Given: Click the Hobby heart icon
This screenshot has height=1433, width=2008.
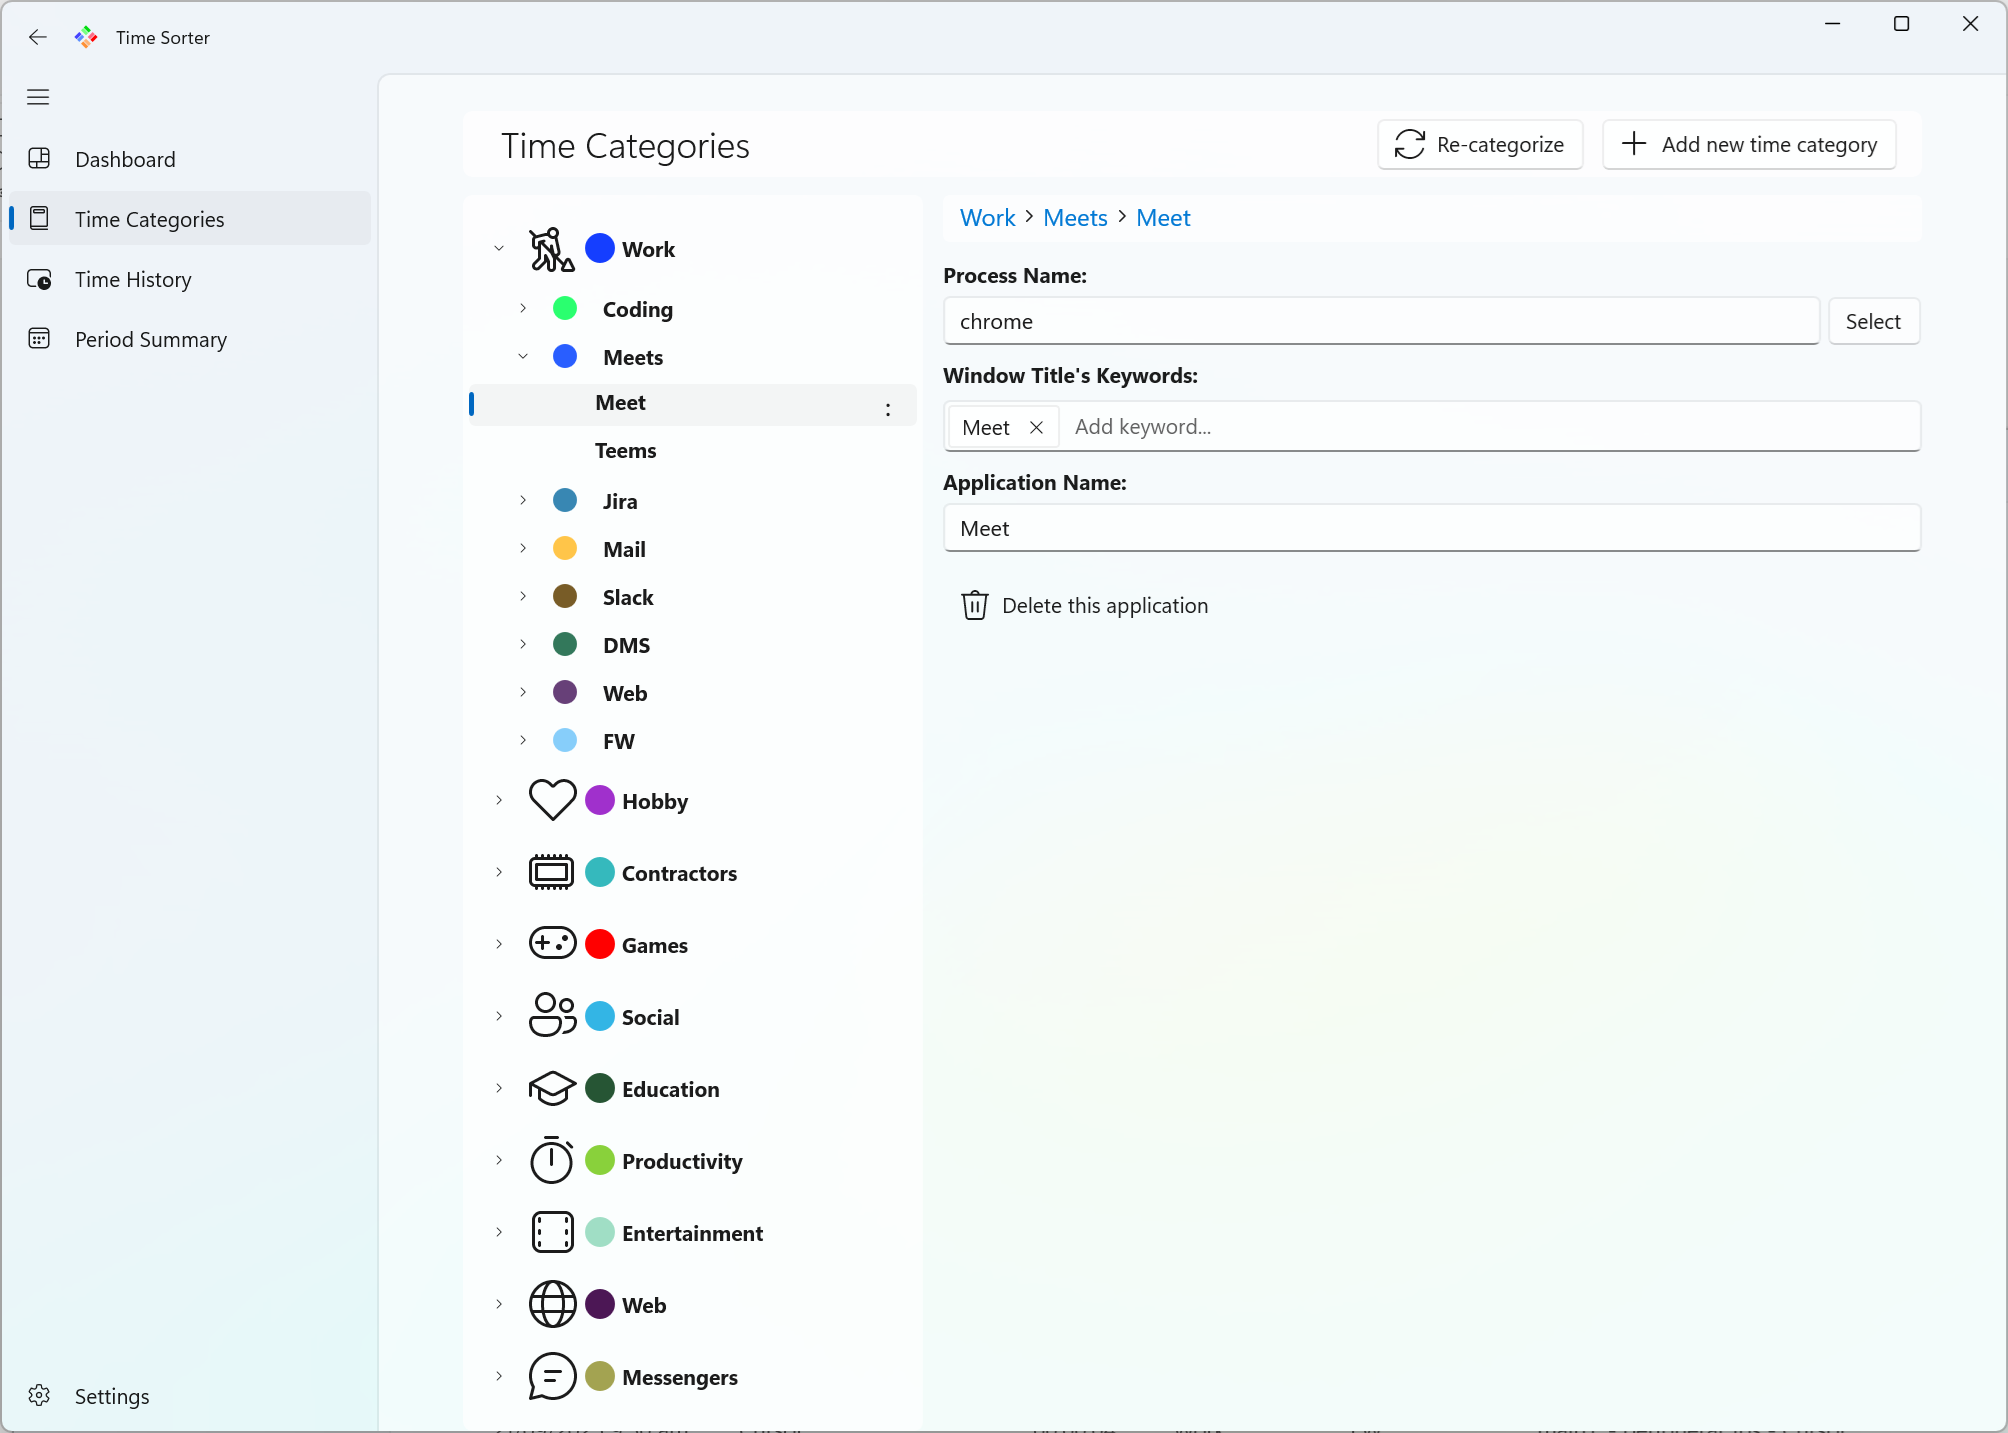Looking at the screenshot, I should (552, 800).
